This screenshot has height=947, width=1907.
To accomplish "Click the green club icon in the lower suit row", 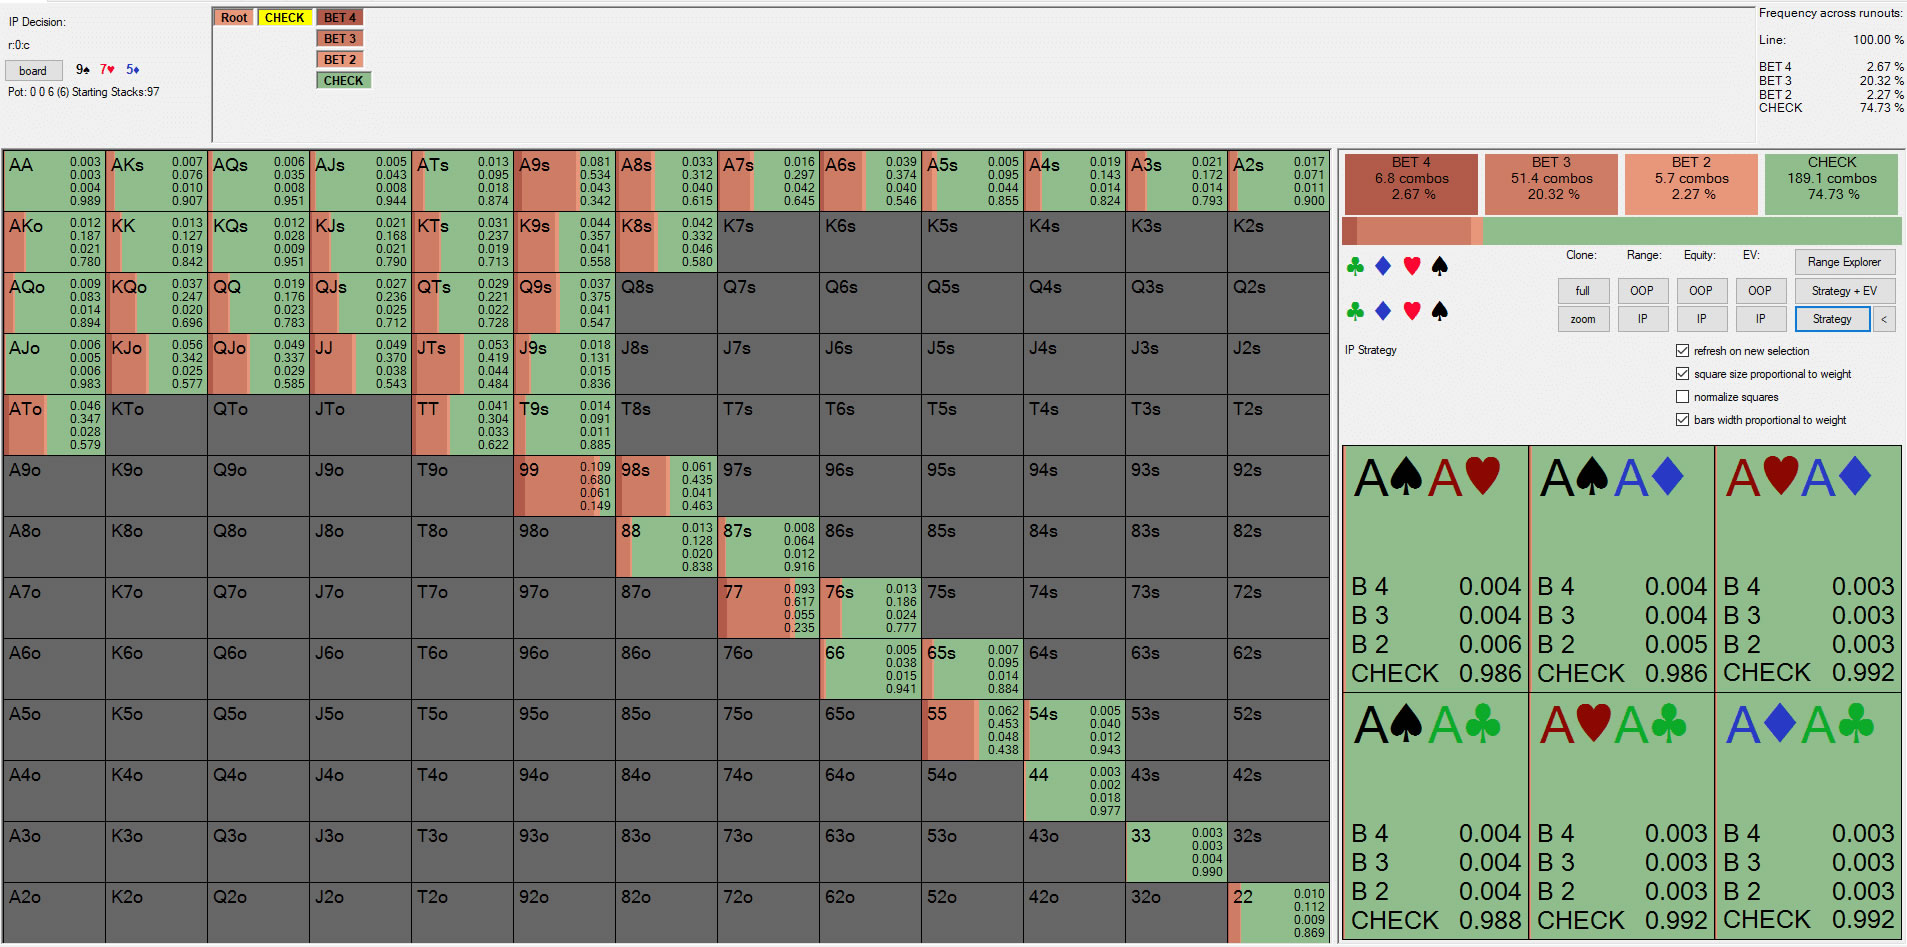I will (1355, 312).
